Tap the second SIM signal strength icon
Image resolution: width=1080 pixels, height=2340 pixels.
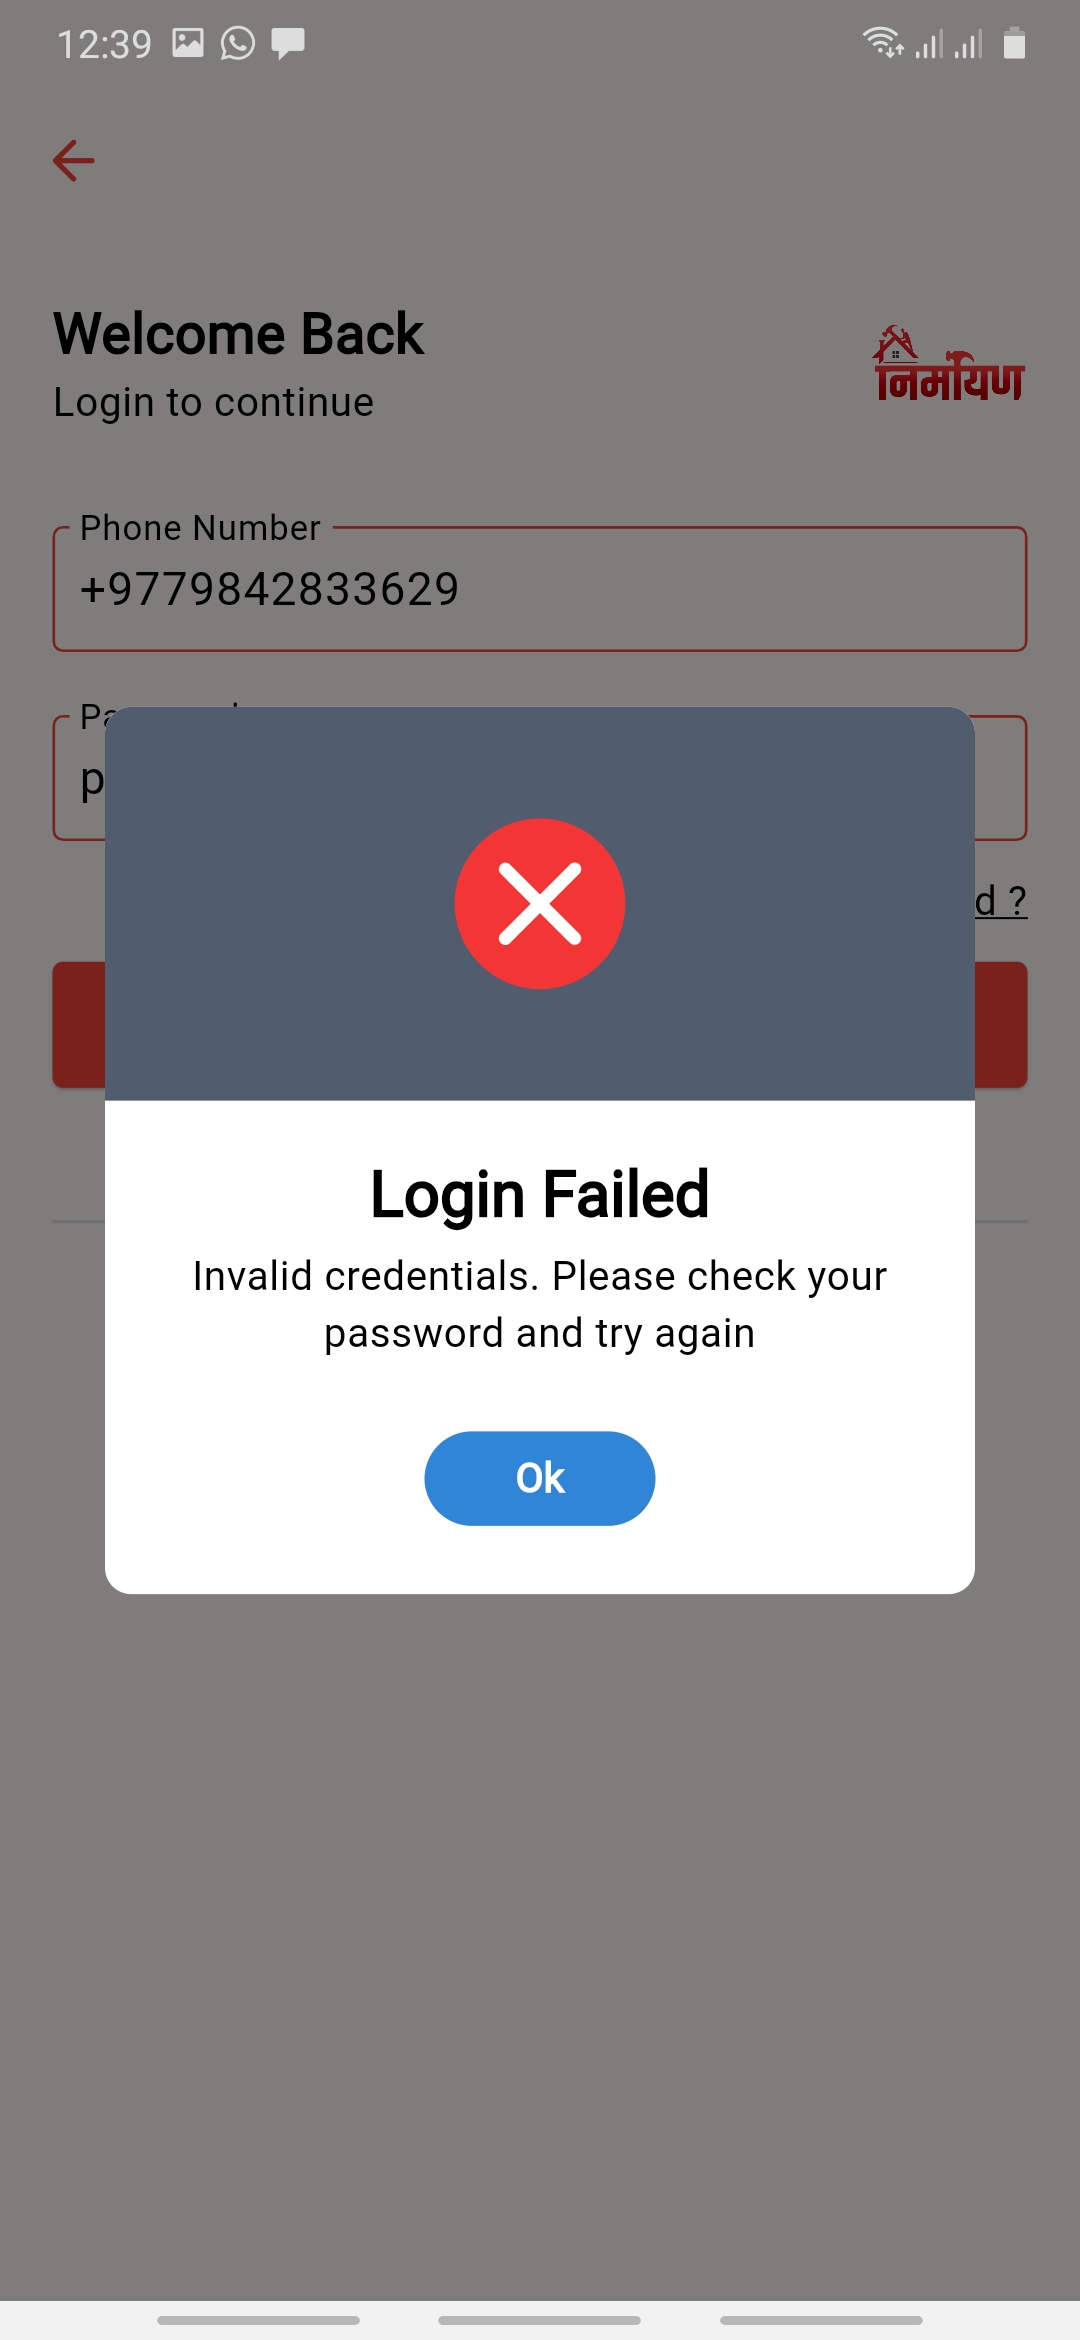(968, 44)
